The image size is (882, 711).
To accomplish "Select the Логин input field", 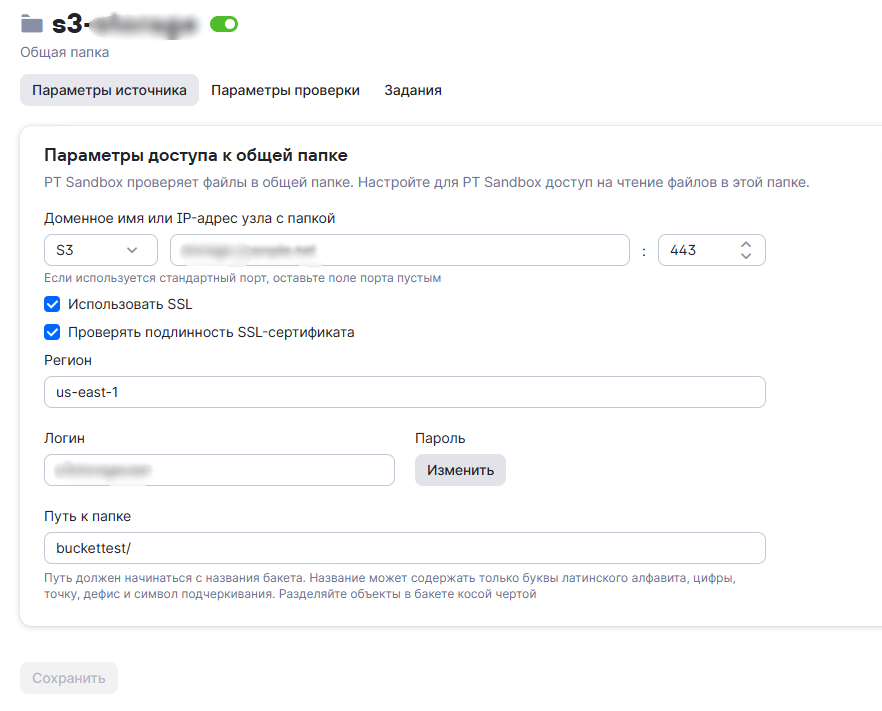I will pyautogui.click(x=220, y=470).
